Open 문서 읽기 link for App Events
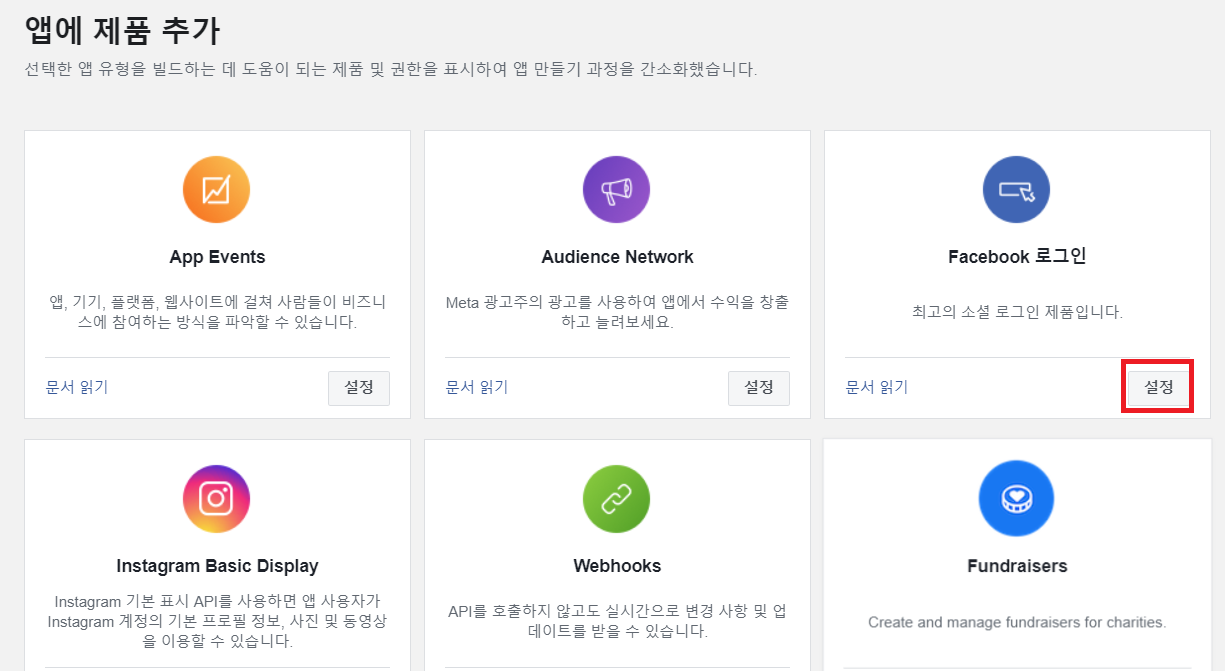Image resolution: width=1225 pixels, height=671 pixels. tap(77, 387)
